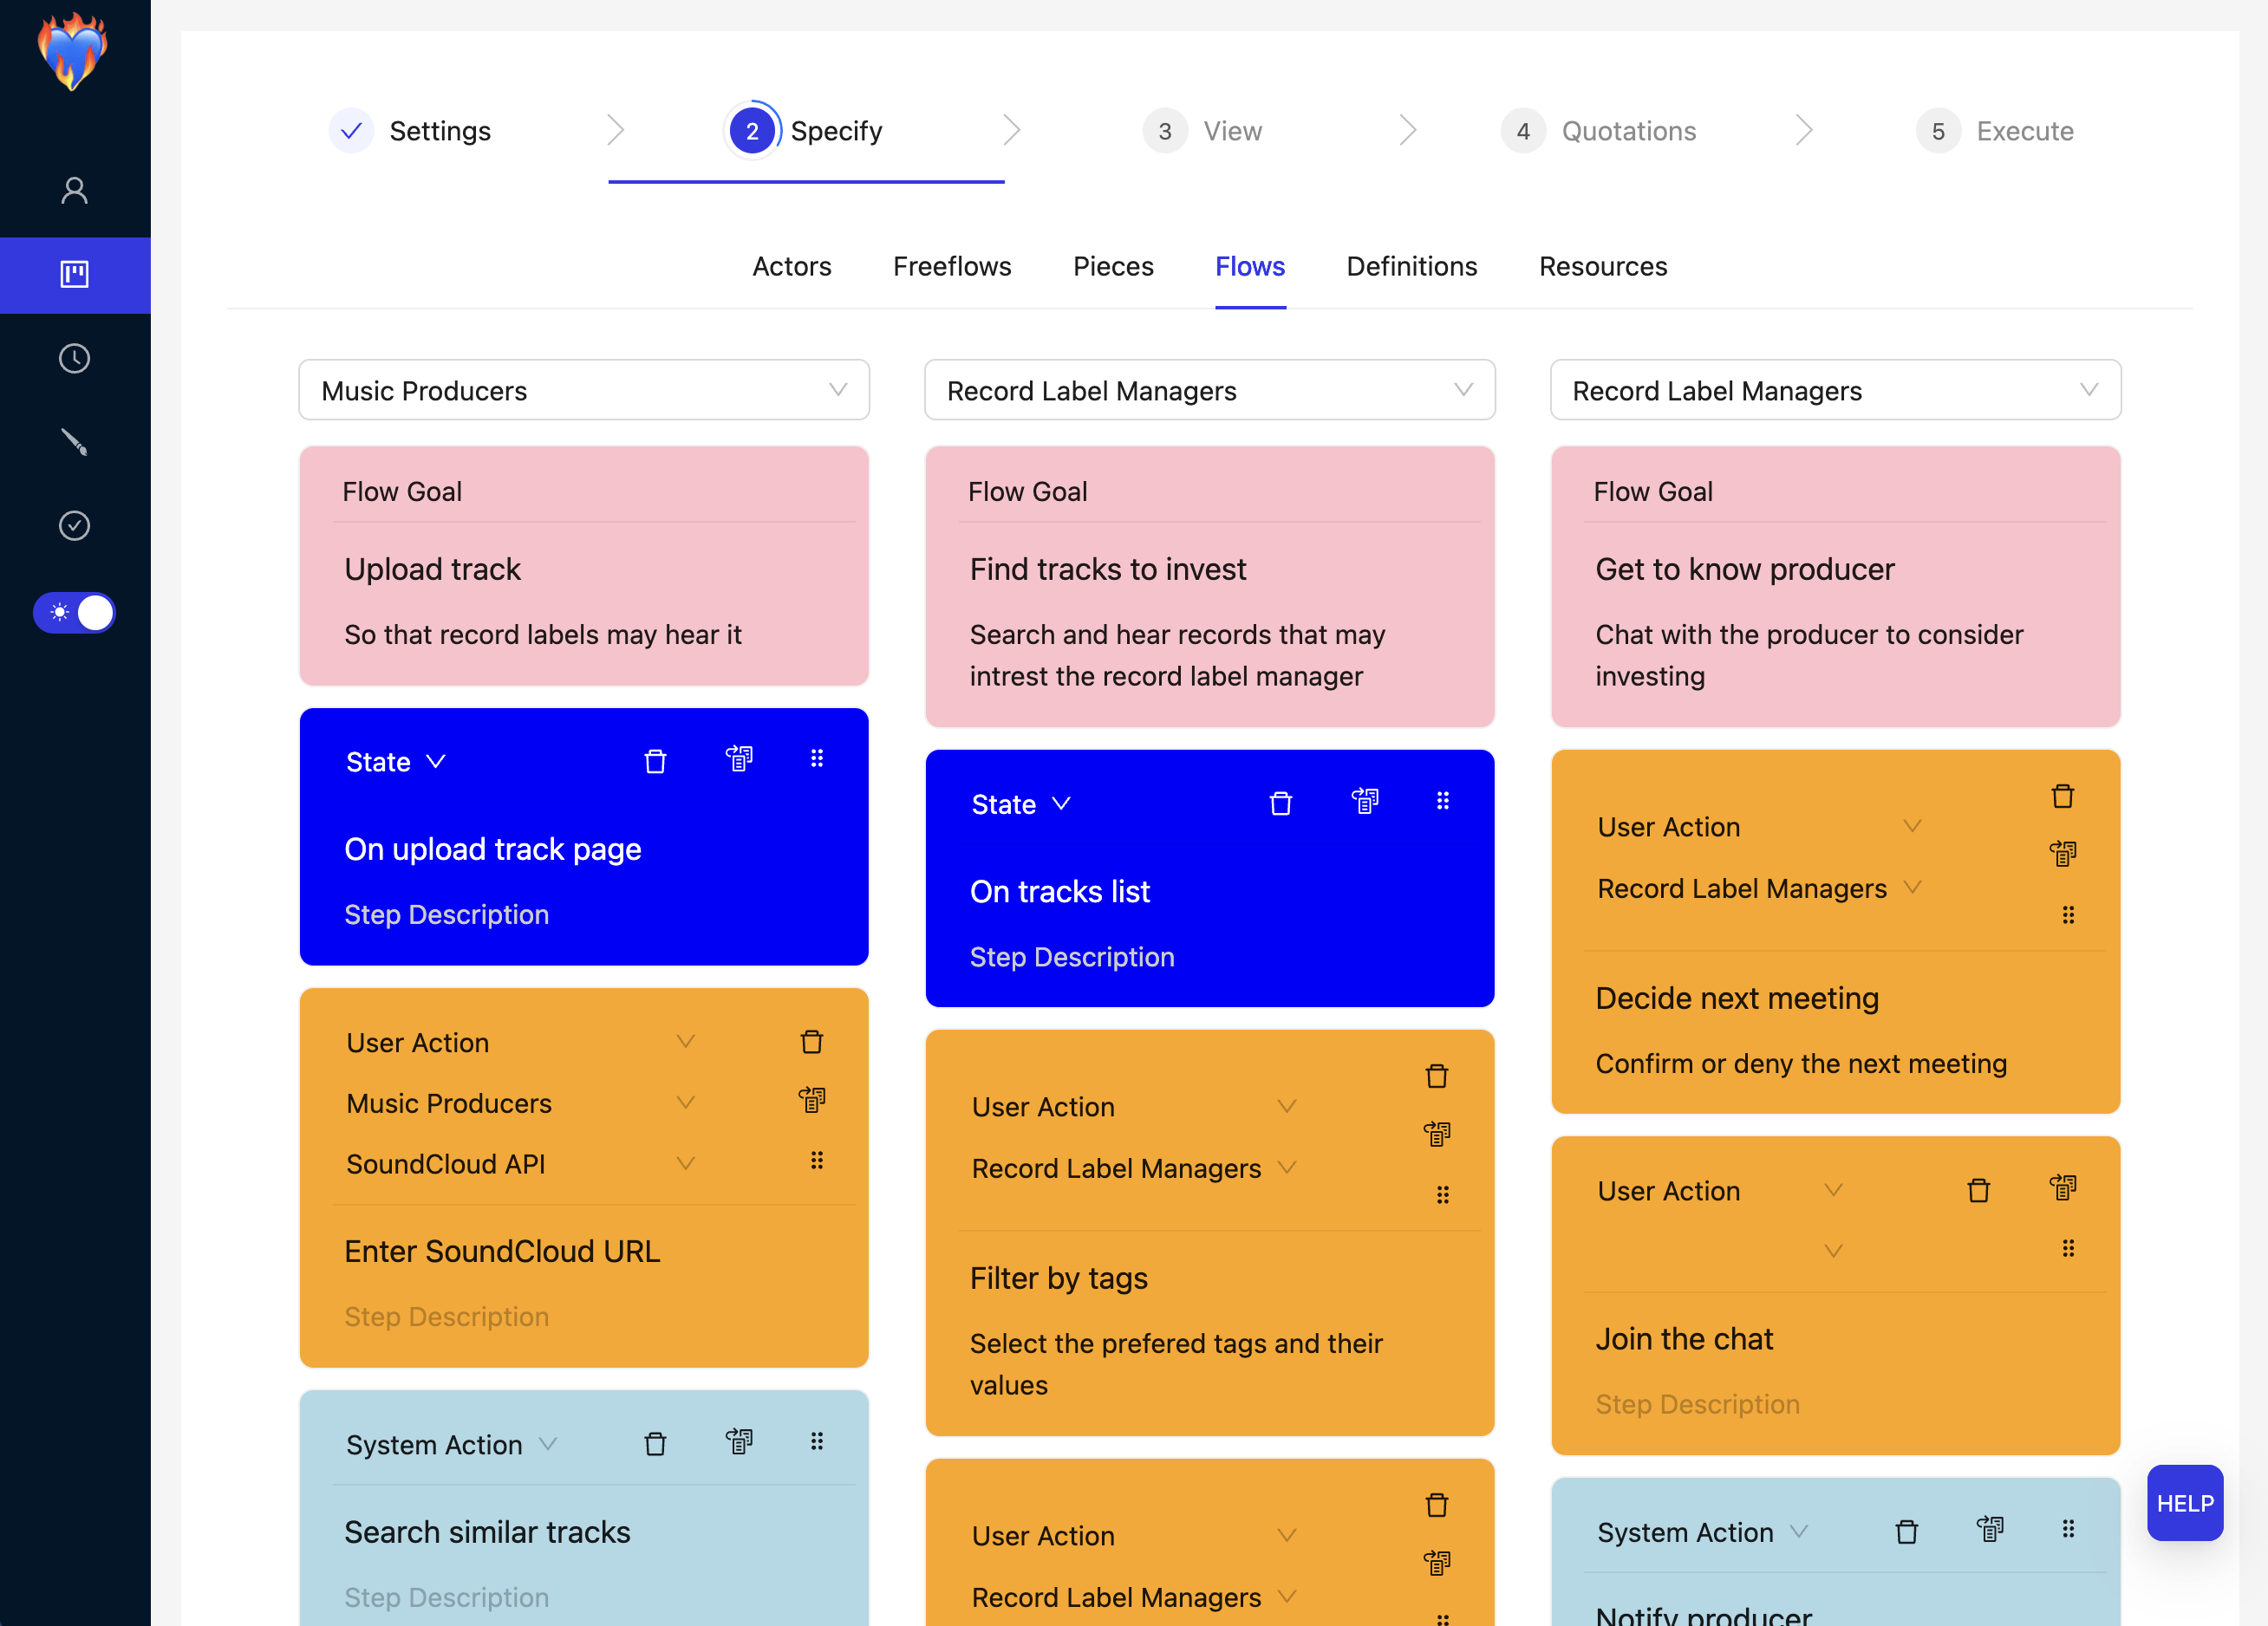Duplicate the 'On upload track page' state card
Screen dimensions: 2268x1626
click(739, 759)
